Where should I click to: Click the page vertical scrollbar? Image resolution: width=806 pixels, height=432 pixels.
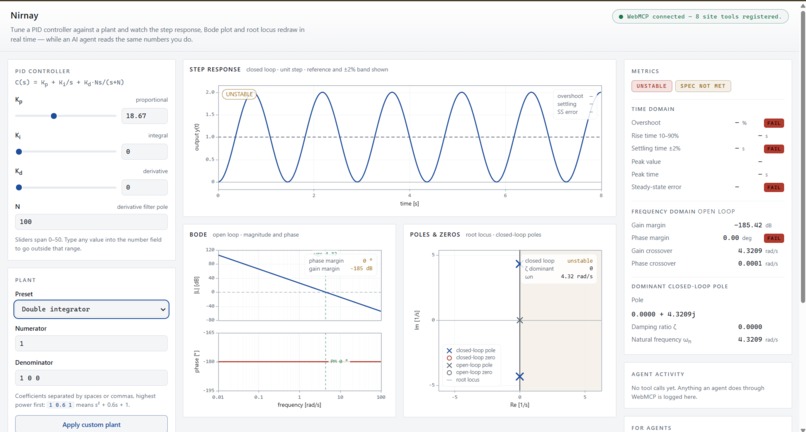(x=802, y=154)
